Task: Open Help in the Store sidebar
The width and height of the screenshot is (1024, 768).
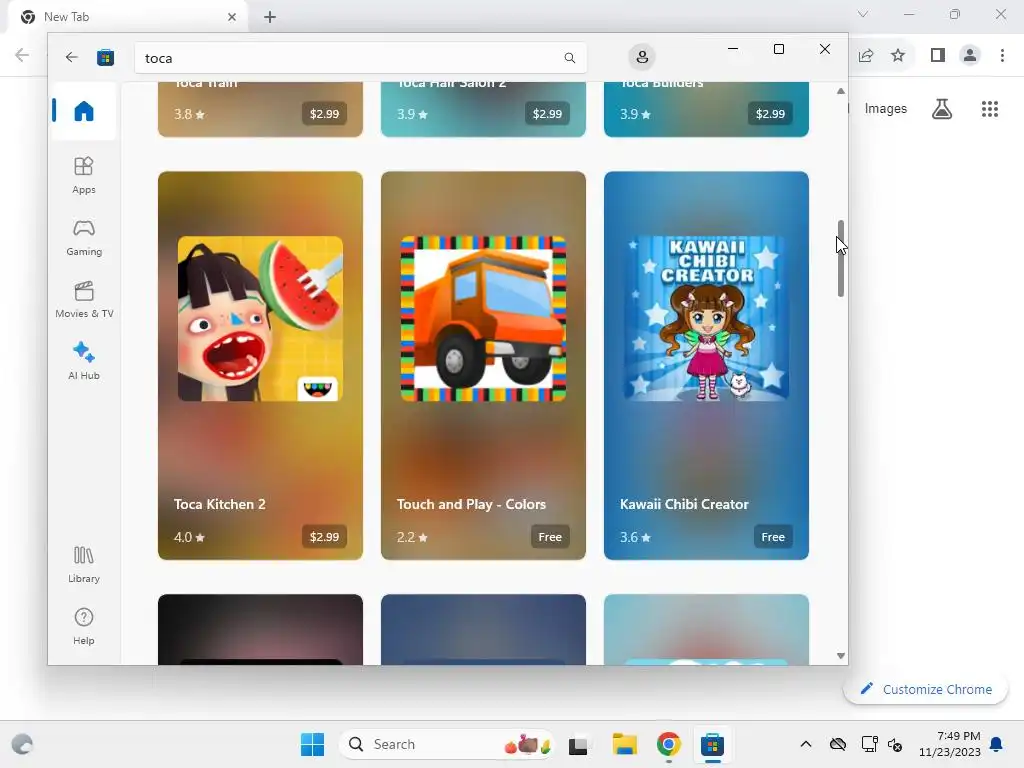Action: [x=84, y=626]
